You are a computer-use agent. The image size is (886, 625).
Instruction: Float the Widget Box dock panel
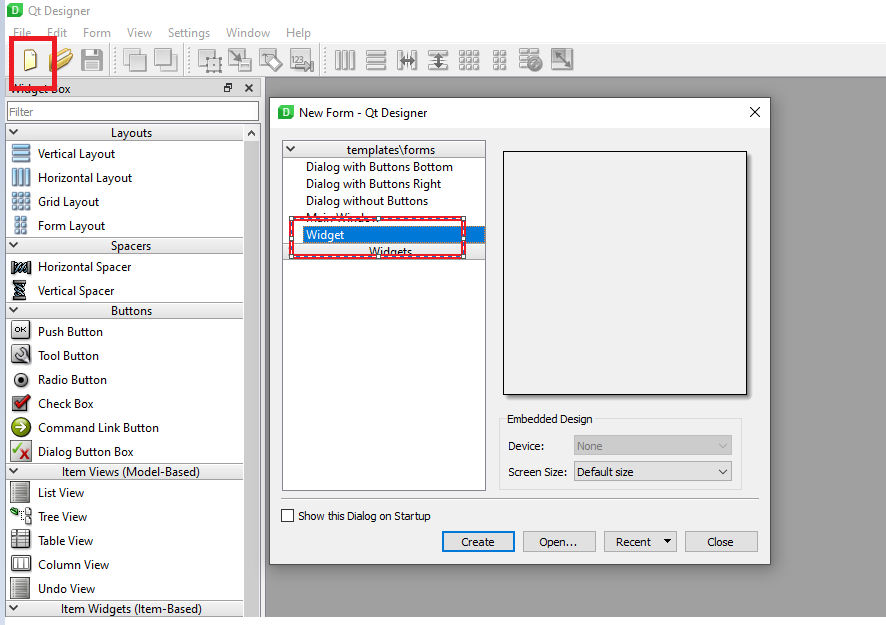point(228,88)
